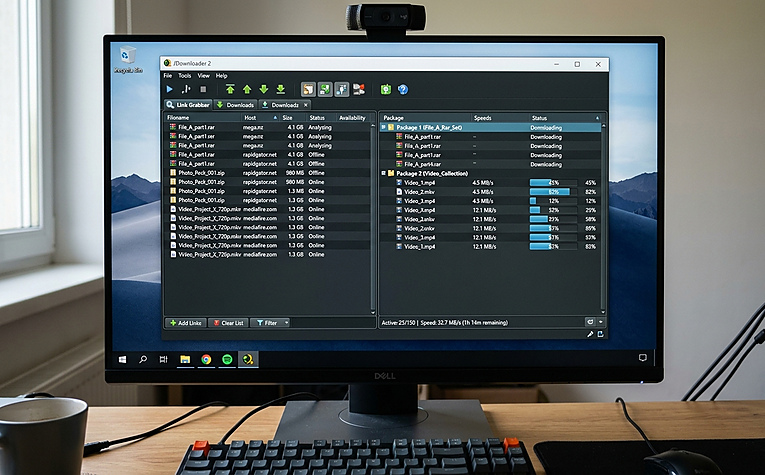The height and width of the screenshot is (475, 765).
Task: Click the Video_1.mp4 progress bar showing 45%
Action: point(553,182)
